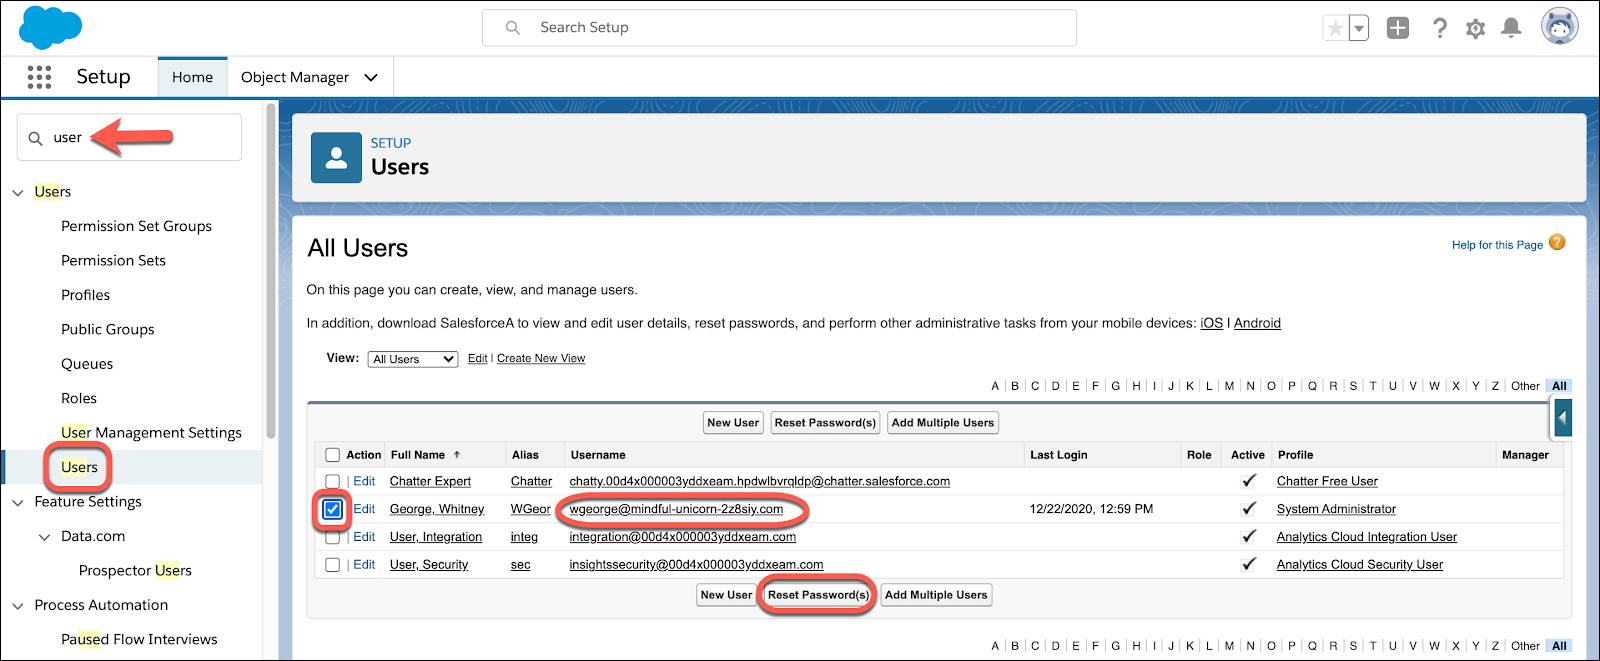The image size is (1600, 661).
Task: Open the Help question mark icon
Action: tap(1439, 28)
